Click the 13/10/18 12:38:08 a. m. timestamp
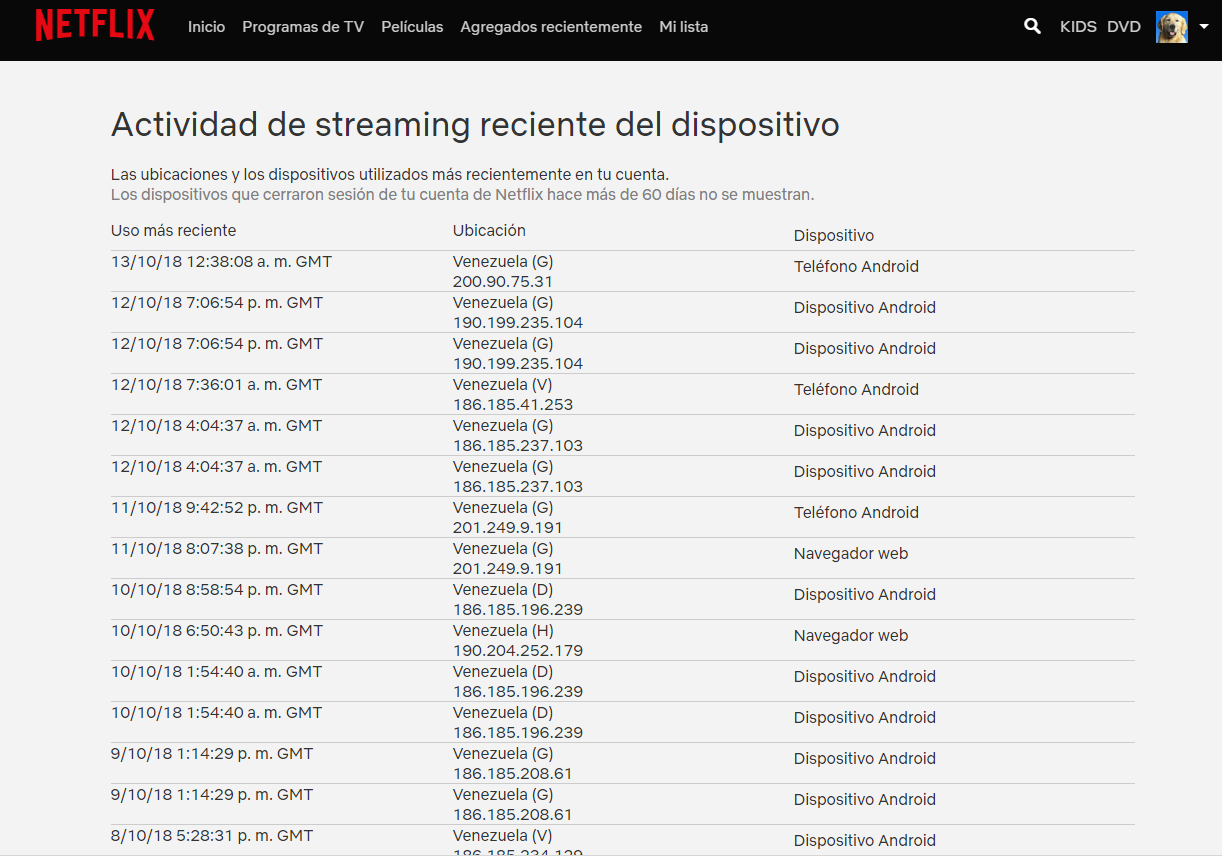This screenshot has height=858, width=1222. (221, 262)
